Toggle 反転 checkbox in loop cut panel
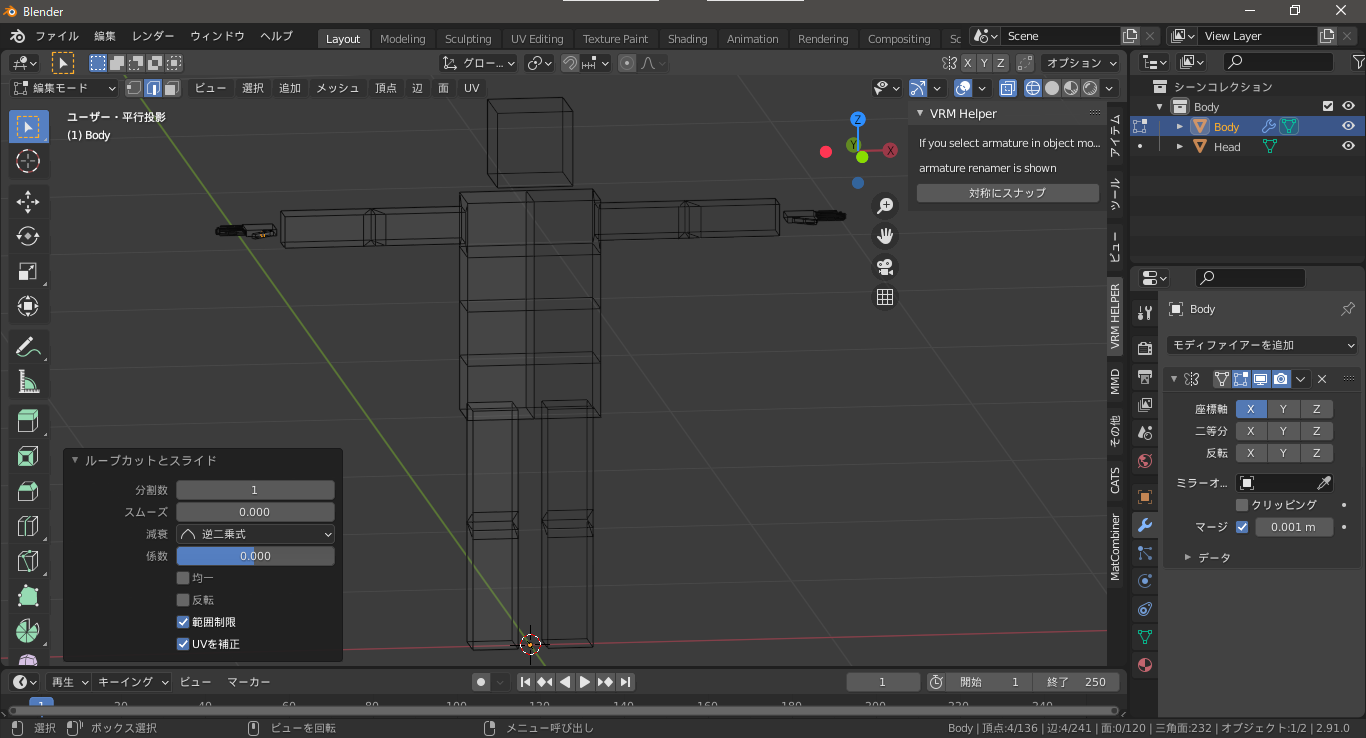This screenshot has height=738, width=1366. [183, 600]
